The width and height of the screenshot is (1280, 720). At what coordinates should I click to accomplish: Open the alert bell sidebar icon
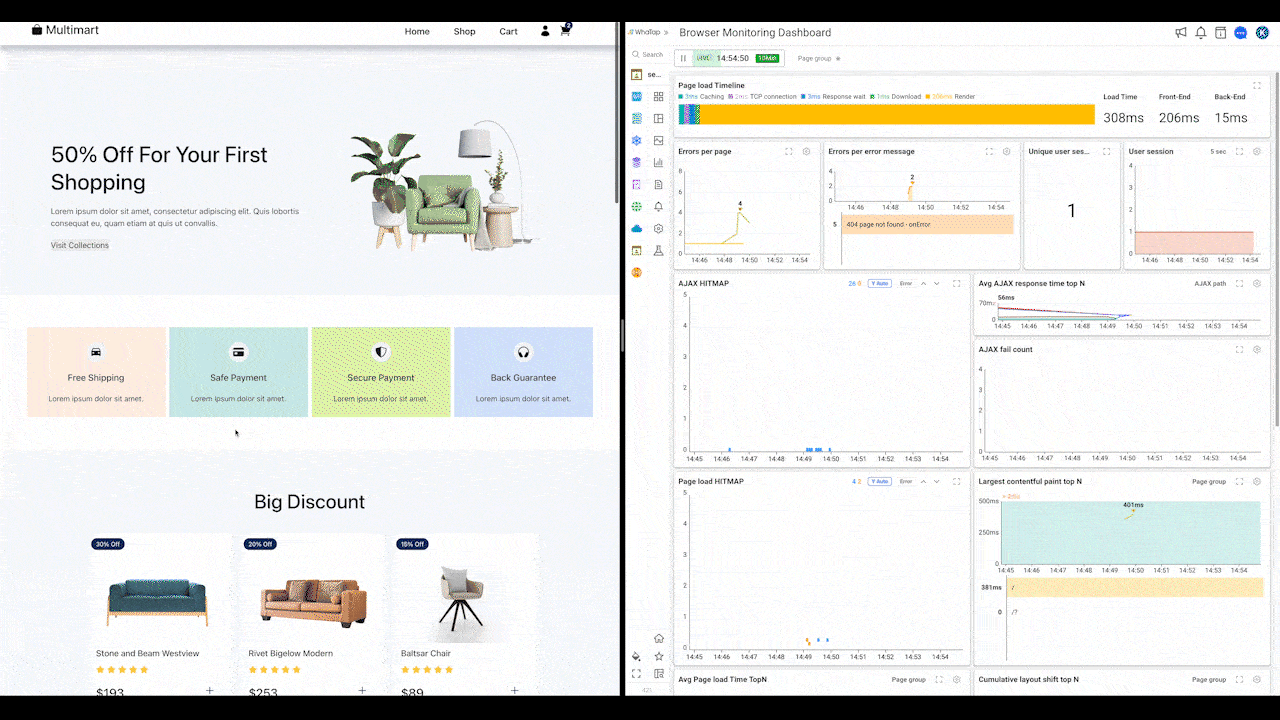click(658, 207)
